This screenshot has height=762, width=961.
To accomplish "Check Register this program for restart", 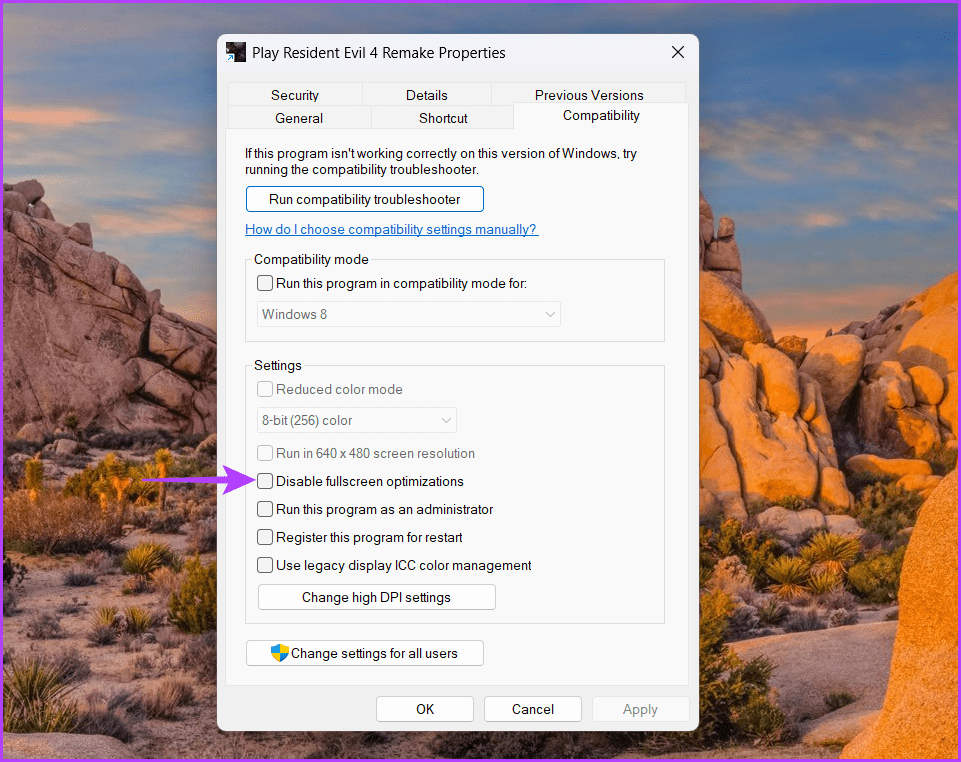I will (x=265, y=537).
